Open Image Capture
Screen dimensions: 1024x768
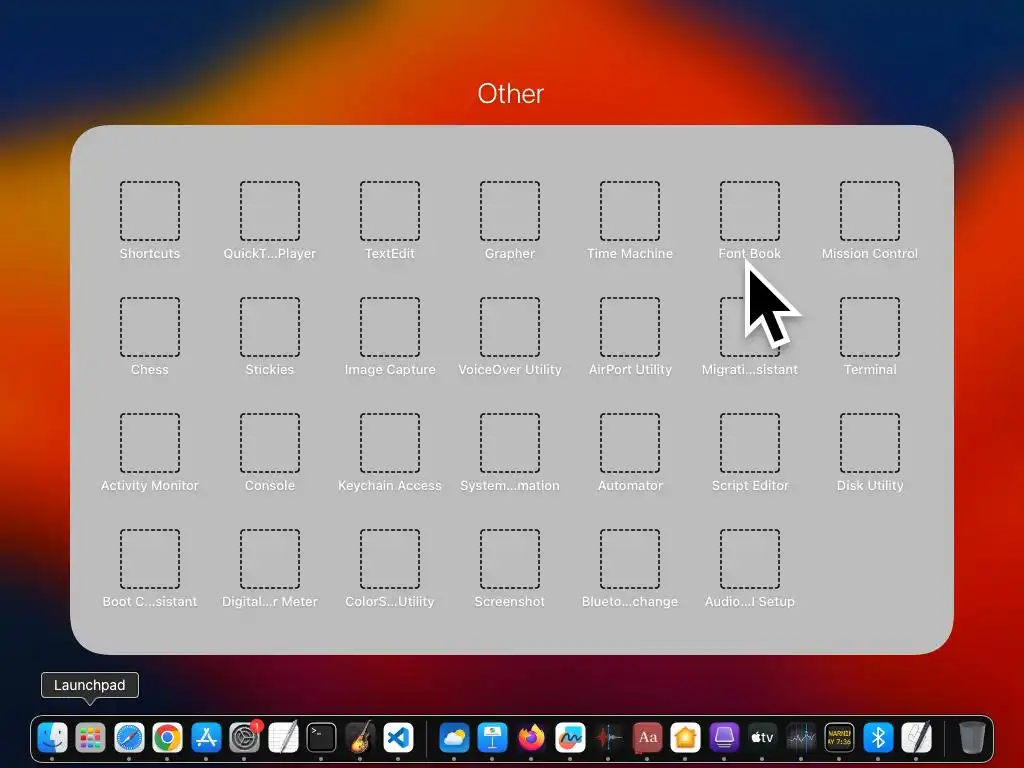pyautogui.click(x=390, y=327)
